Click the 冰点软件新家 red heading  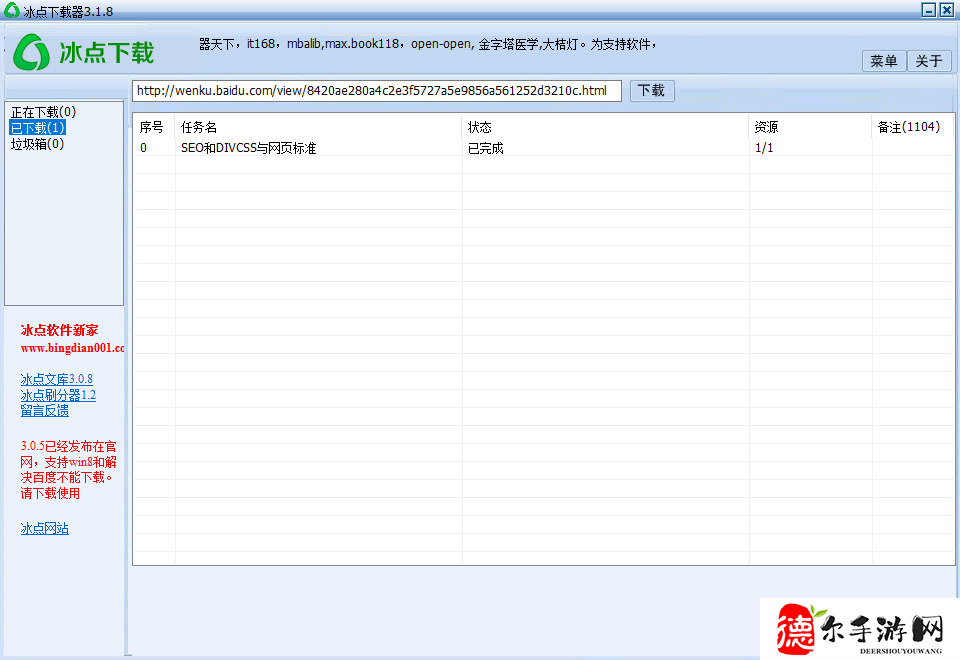click(59, 331)
